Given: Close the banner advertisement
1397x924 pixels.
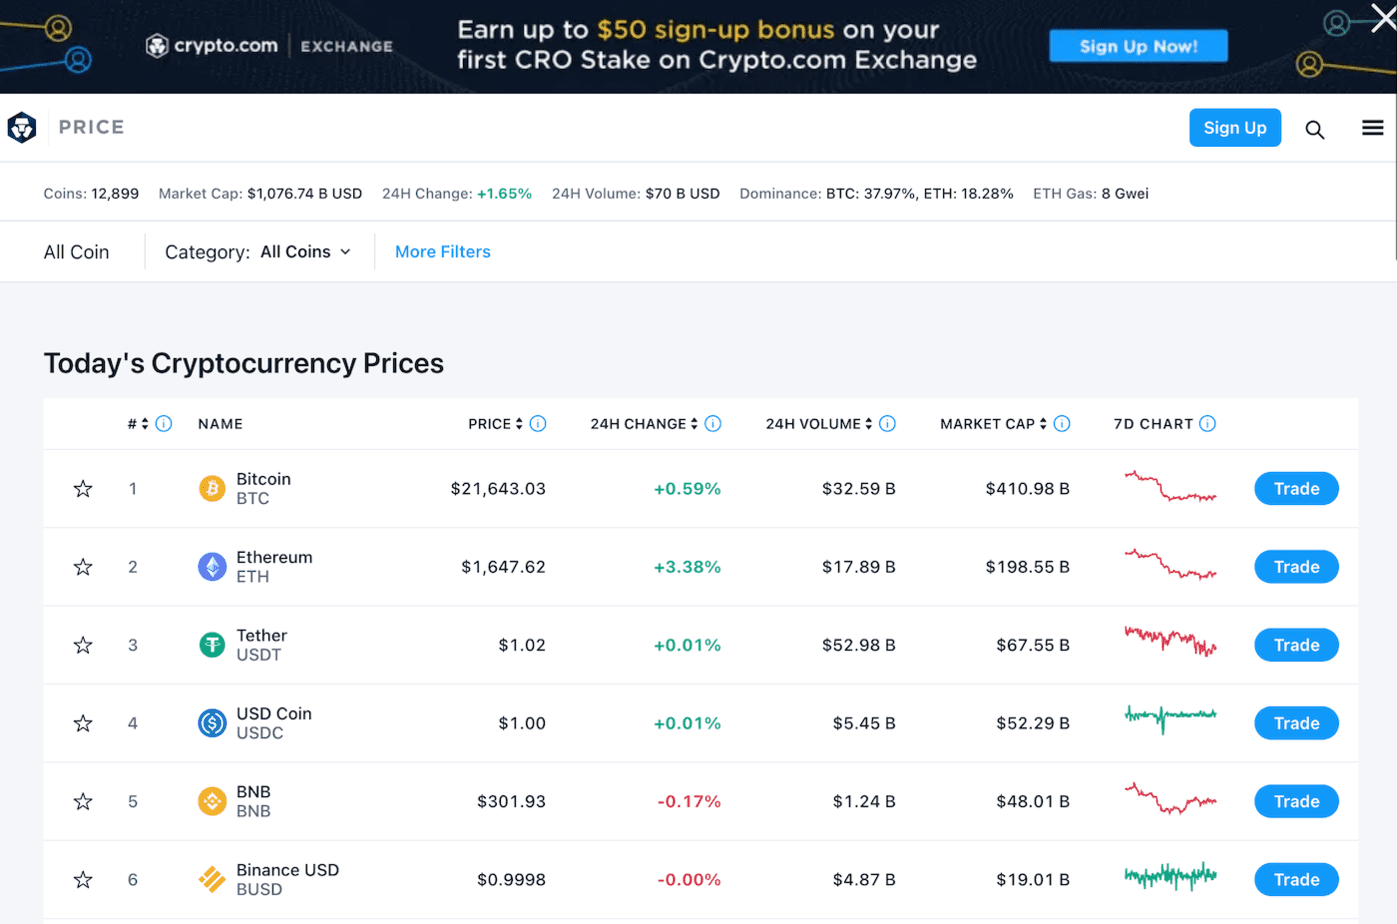Looking at the screenshot, I should pos(1384,18).
